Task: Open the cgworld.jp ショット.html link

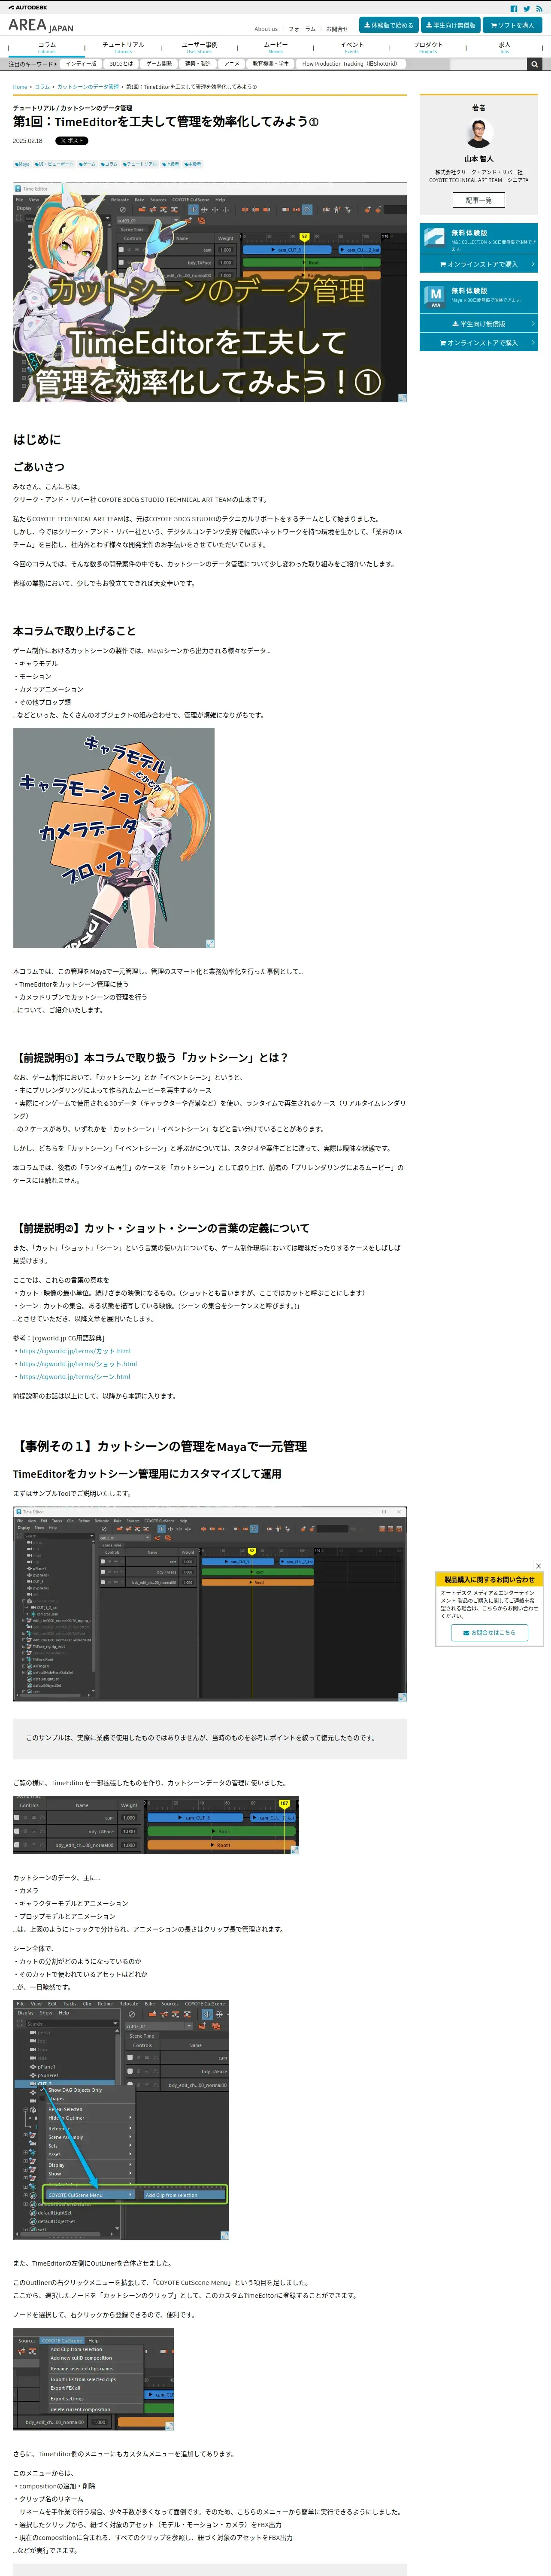Action: pyautogui.click(x=78, y=1364)
